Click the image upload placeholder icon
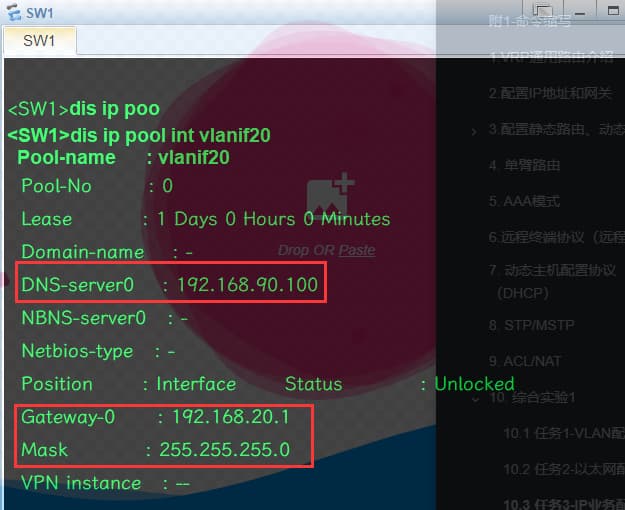Screen dimensions: 625x510 [x=330, y=197]
